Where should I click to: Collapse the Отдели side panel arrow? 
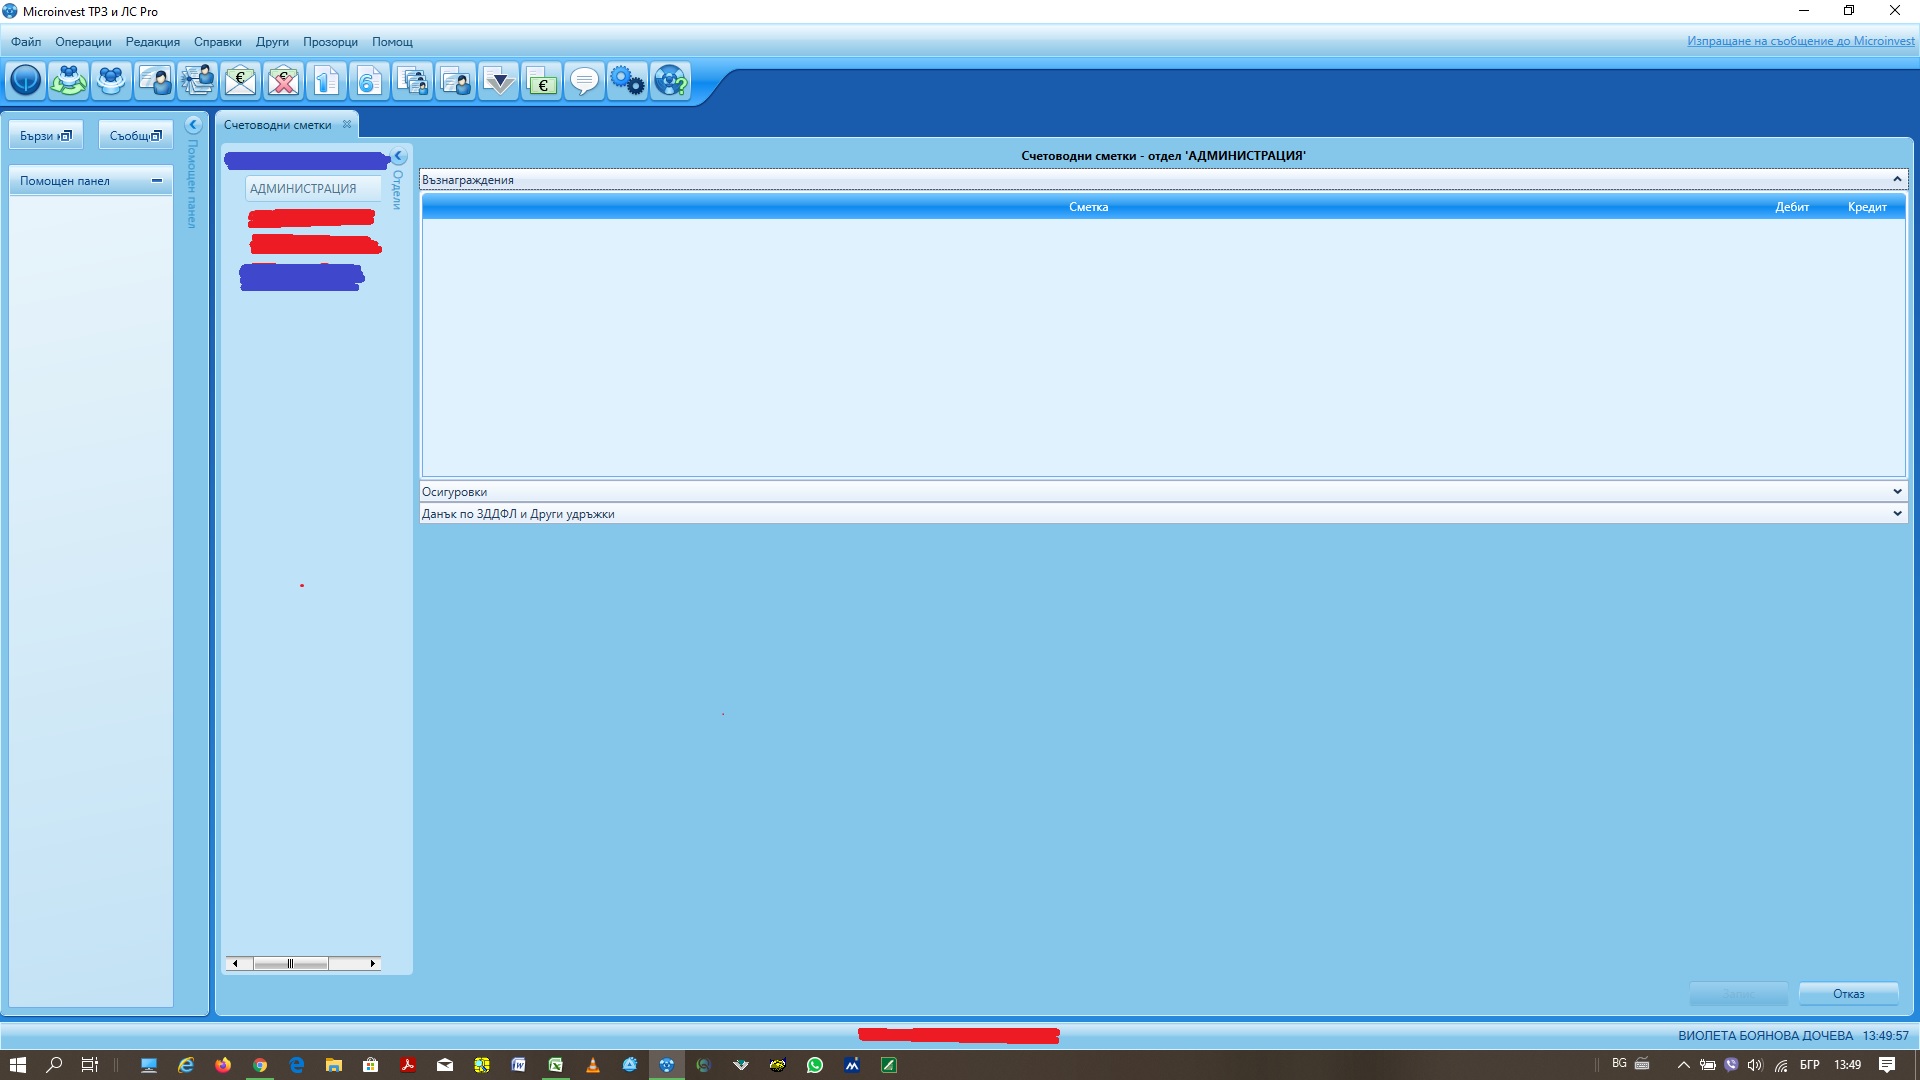point(398,157)
